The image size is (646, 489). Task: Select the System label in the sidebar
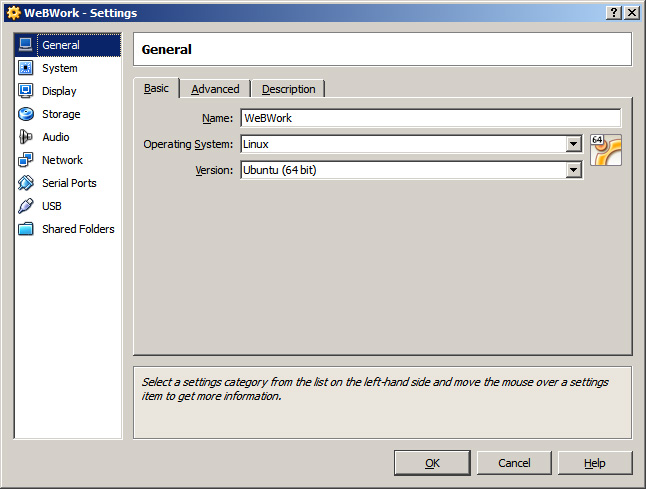coord(60,68)
